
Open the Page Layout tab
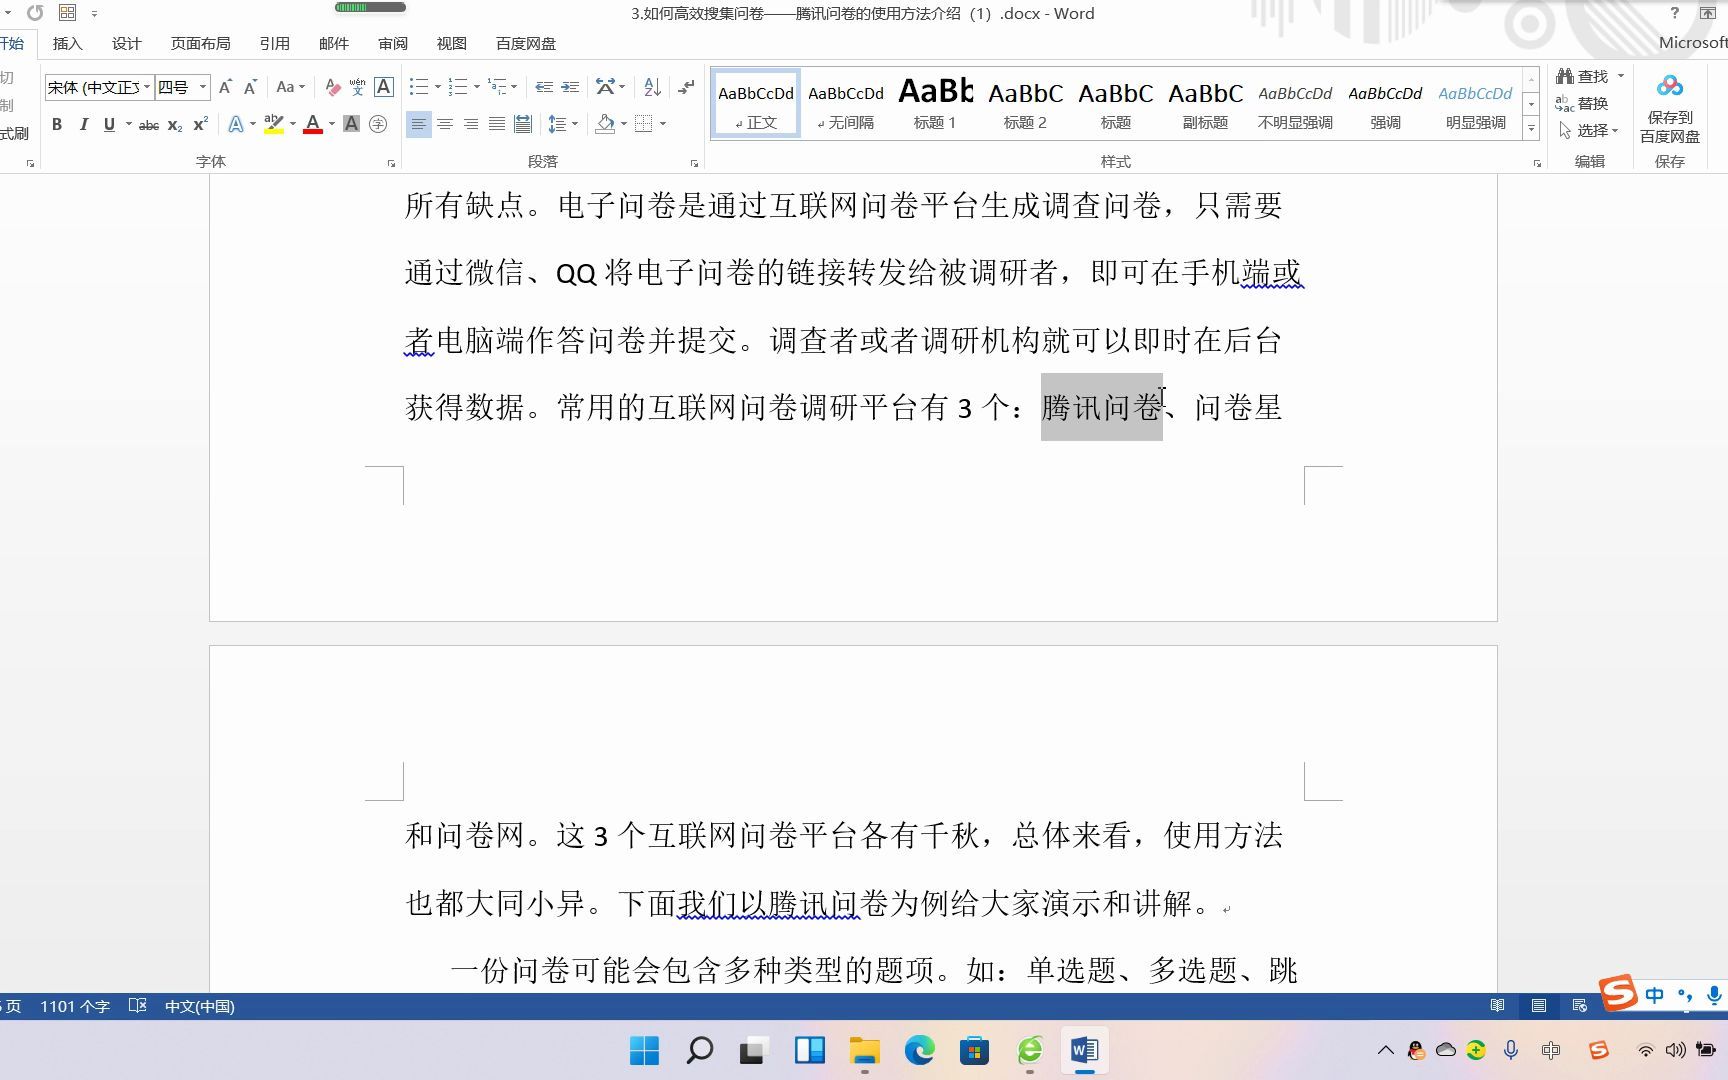pos(200,43)
